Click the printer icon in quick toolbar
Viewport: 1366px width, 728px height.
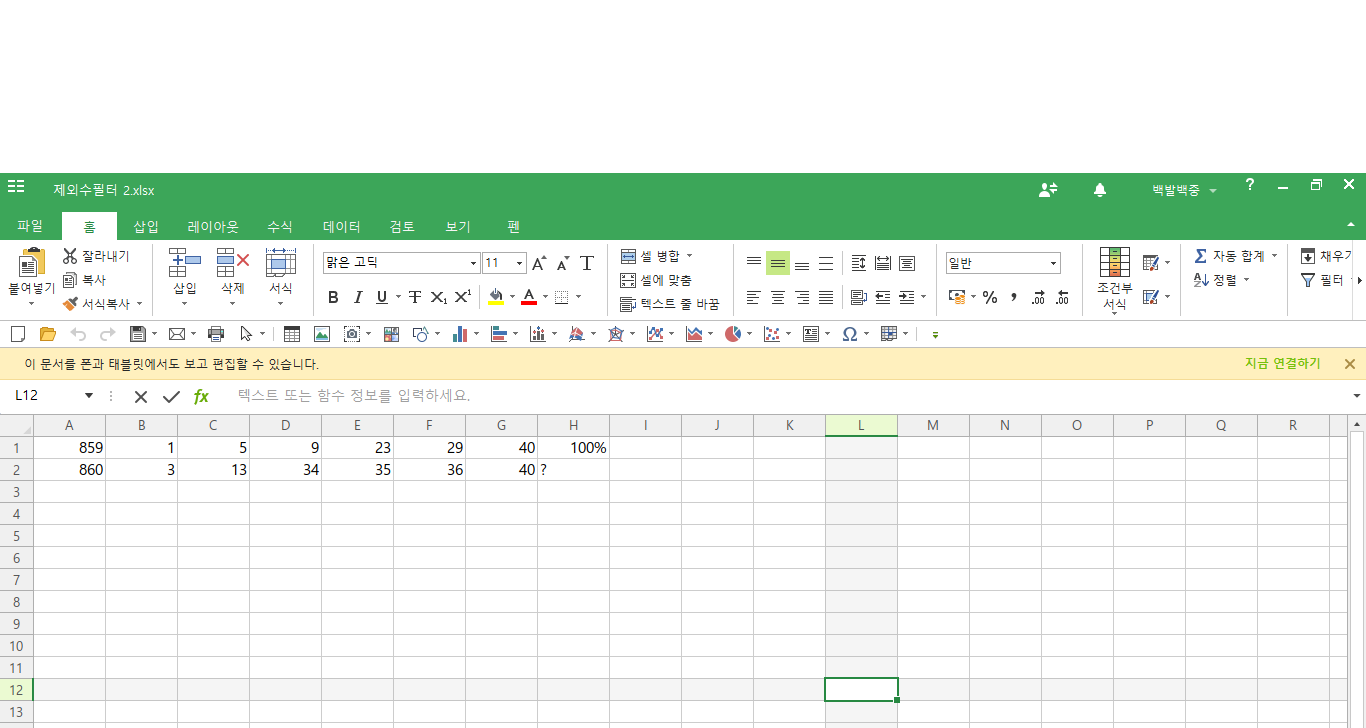coord(215,334)
